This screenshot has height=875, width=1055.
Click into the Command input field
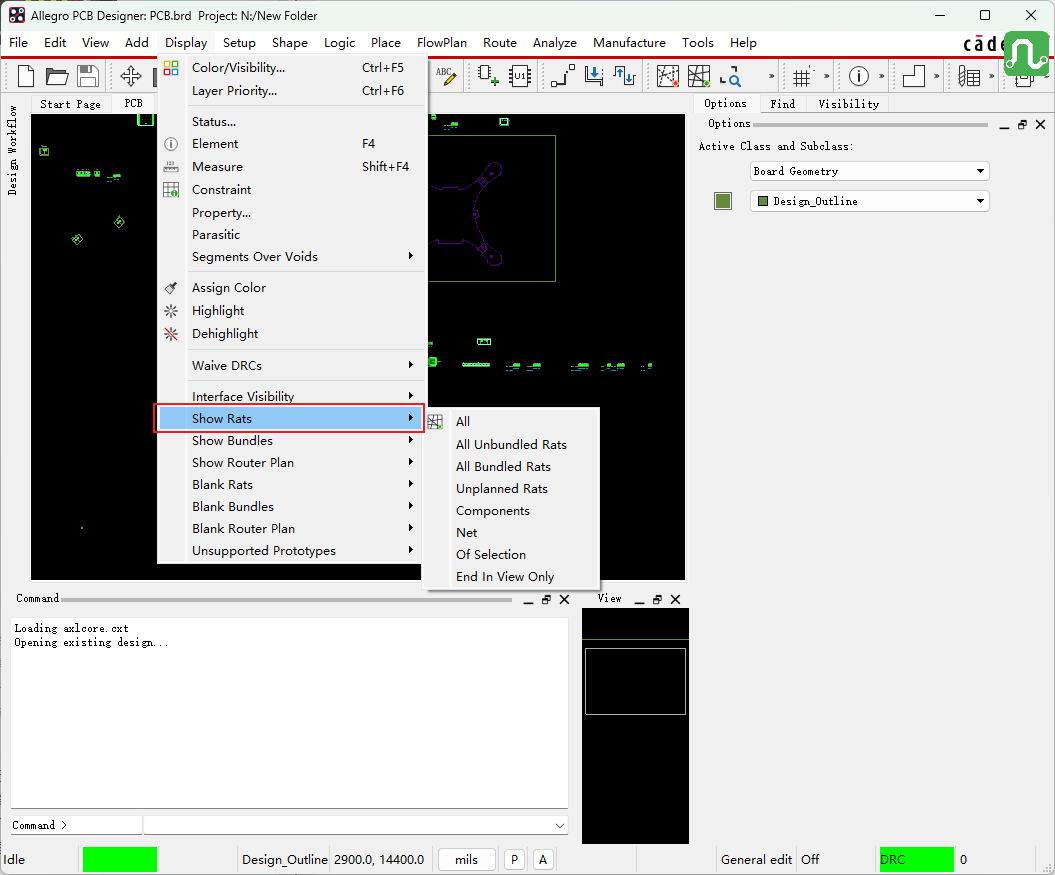[x=355, y=825]
